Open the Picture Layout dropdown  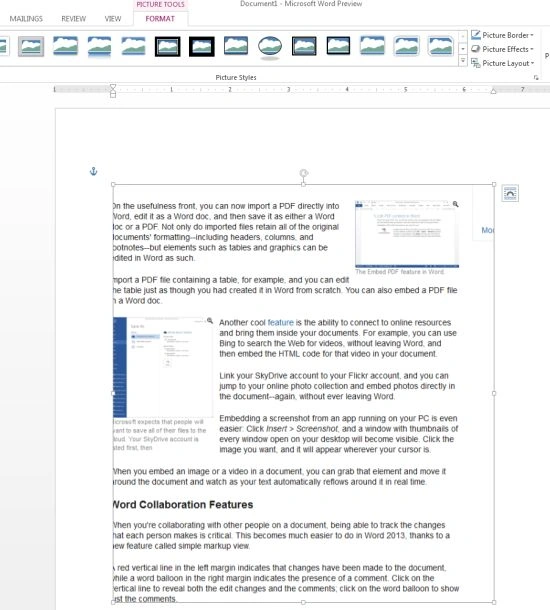tap(503, 63)
